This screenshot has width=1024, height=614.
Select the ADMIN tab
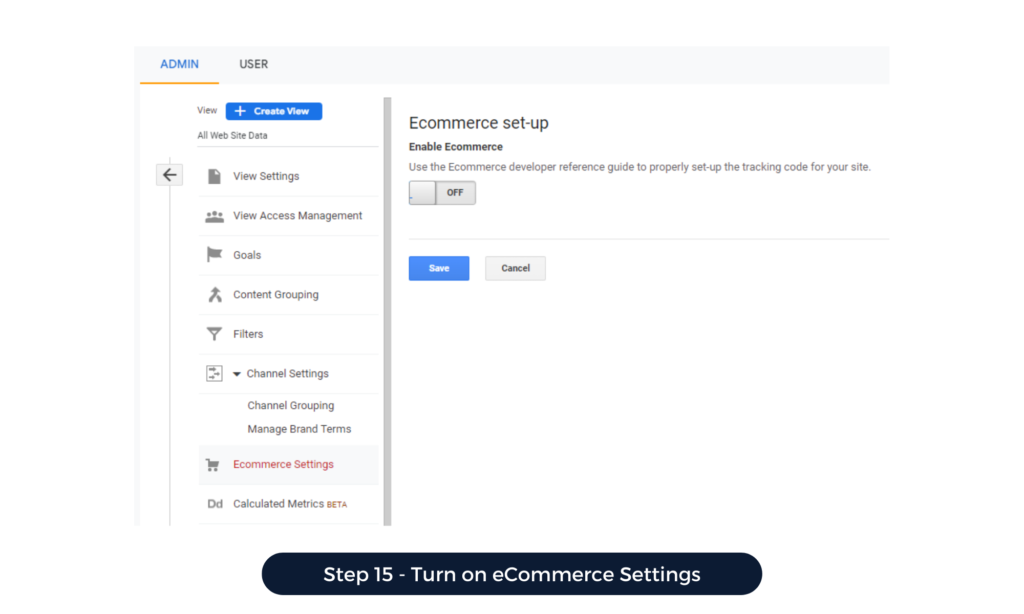click(179, 64)
